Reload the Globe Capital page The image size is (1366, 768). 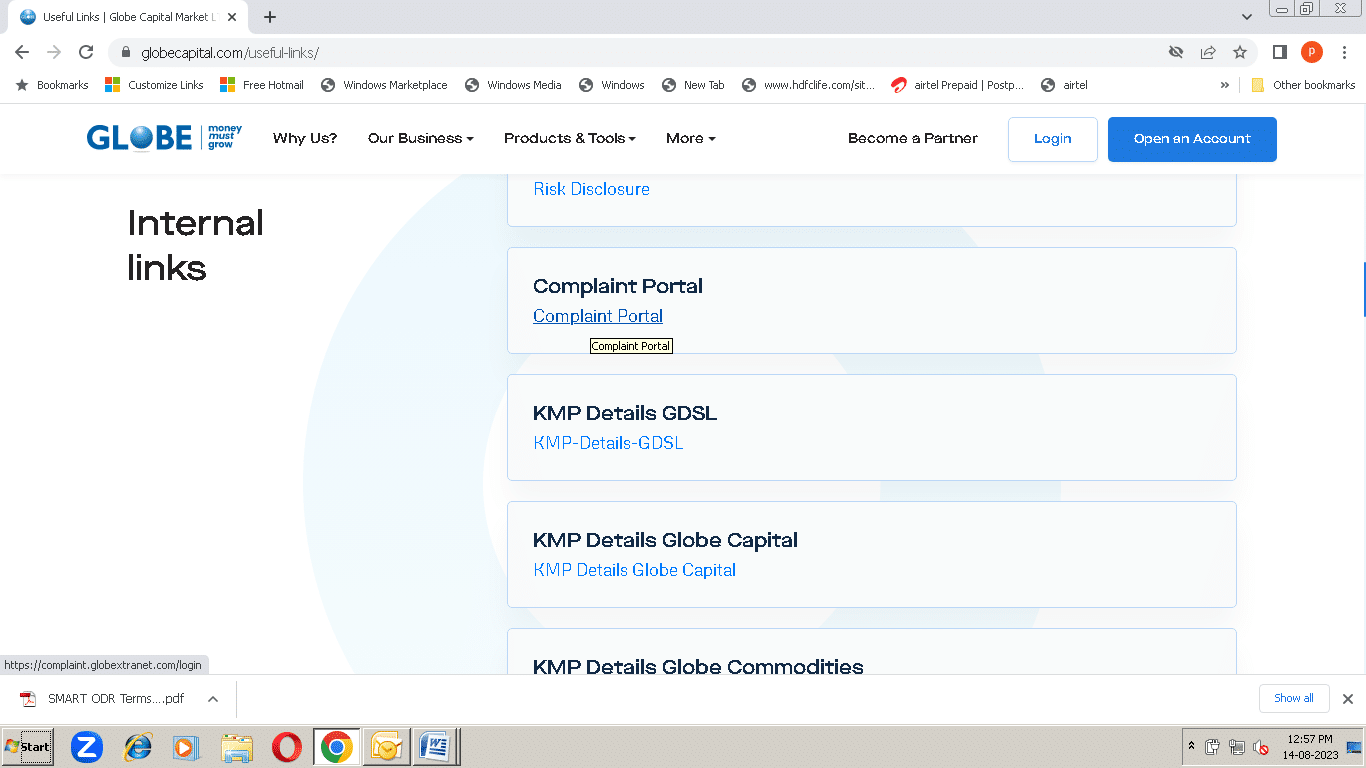86,52
